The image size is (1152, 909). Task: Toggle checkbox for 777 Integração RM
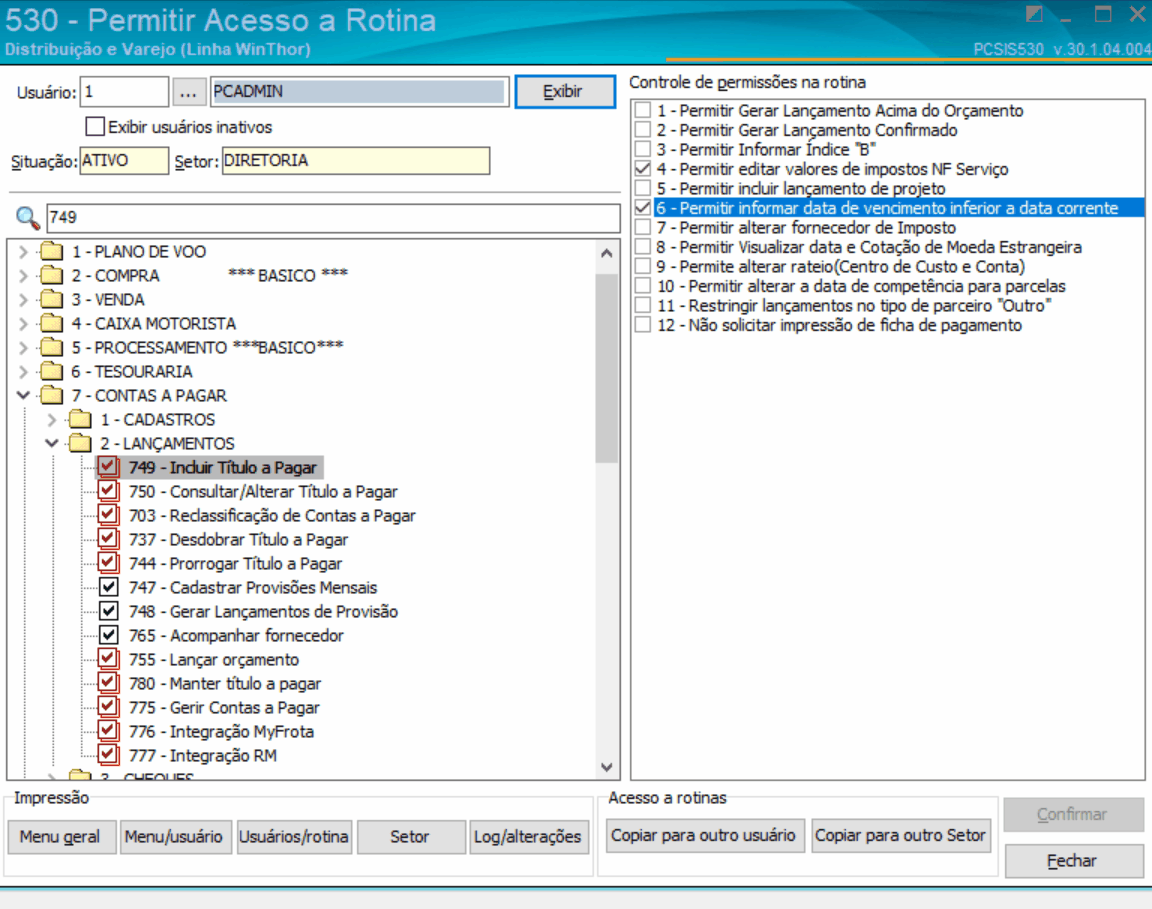click(x=108, y=755)
